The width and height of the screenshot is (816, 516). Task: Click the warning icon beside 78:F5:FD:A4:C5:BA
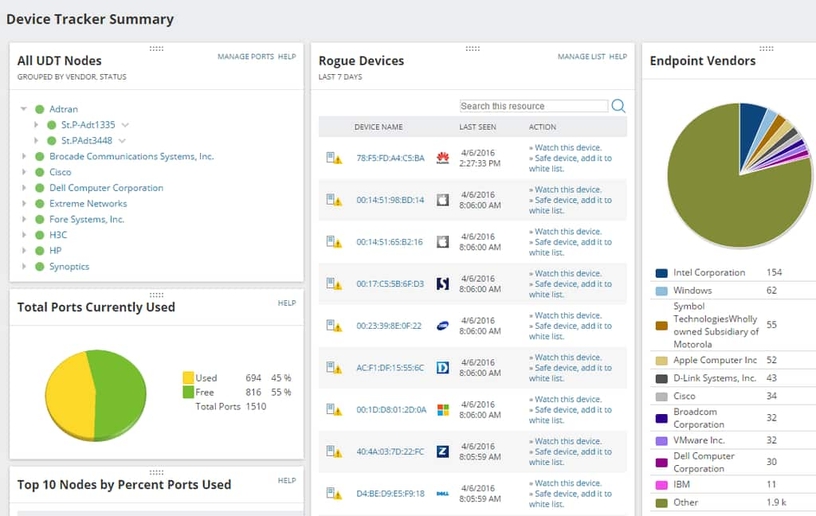pos(333,158)
